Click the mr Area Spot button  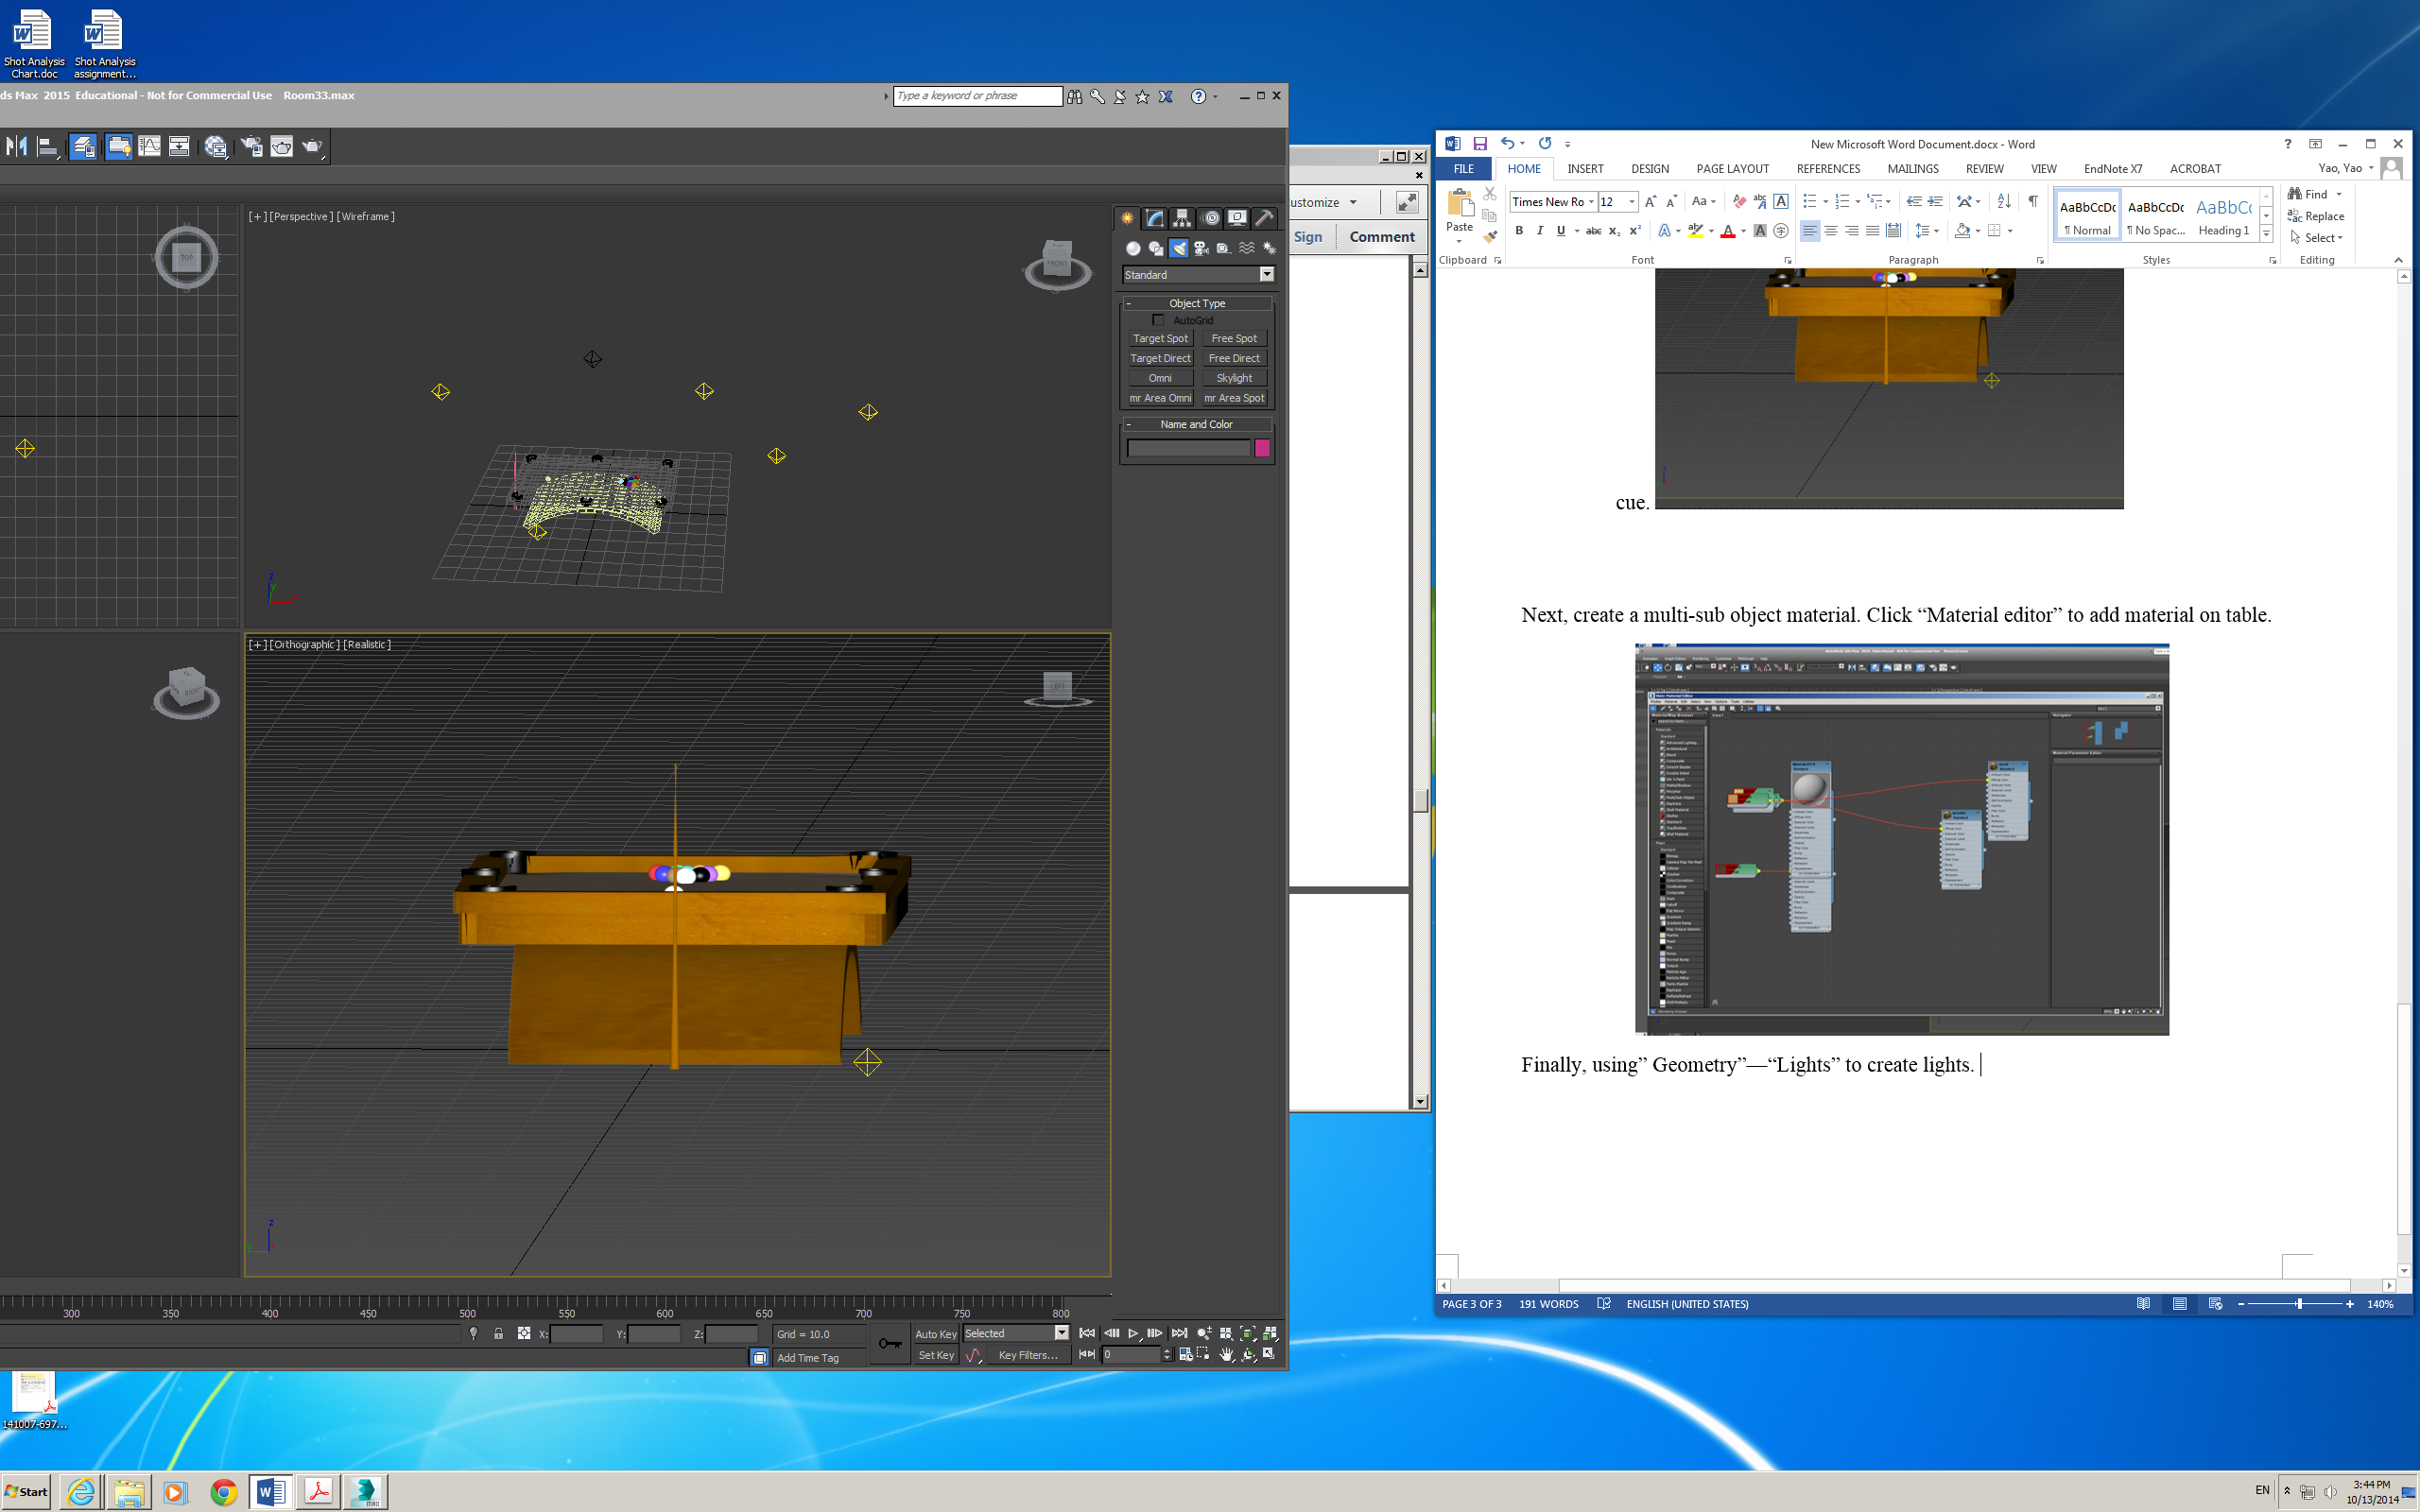coord(1234,398)
